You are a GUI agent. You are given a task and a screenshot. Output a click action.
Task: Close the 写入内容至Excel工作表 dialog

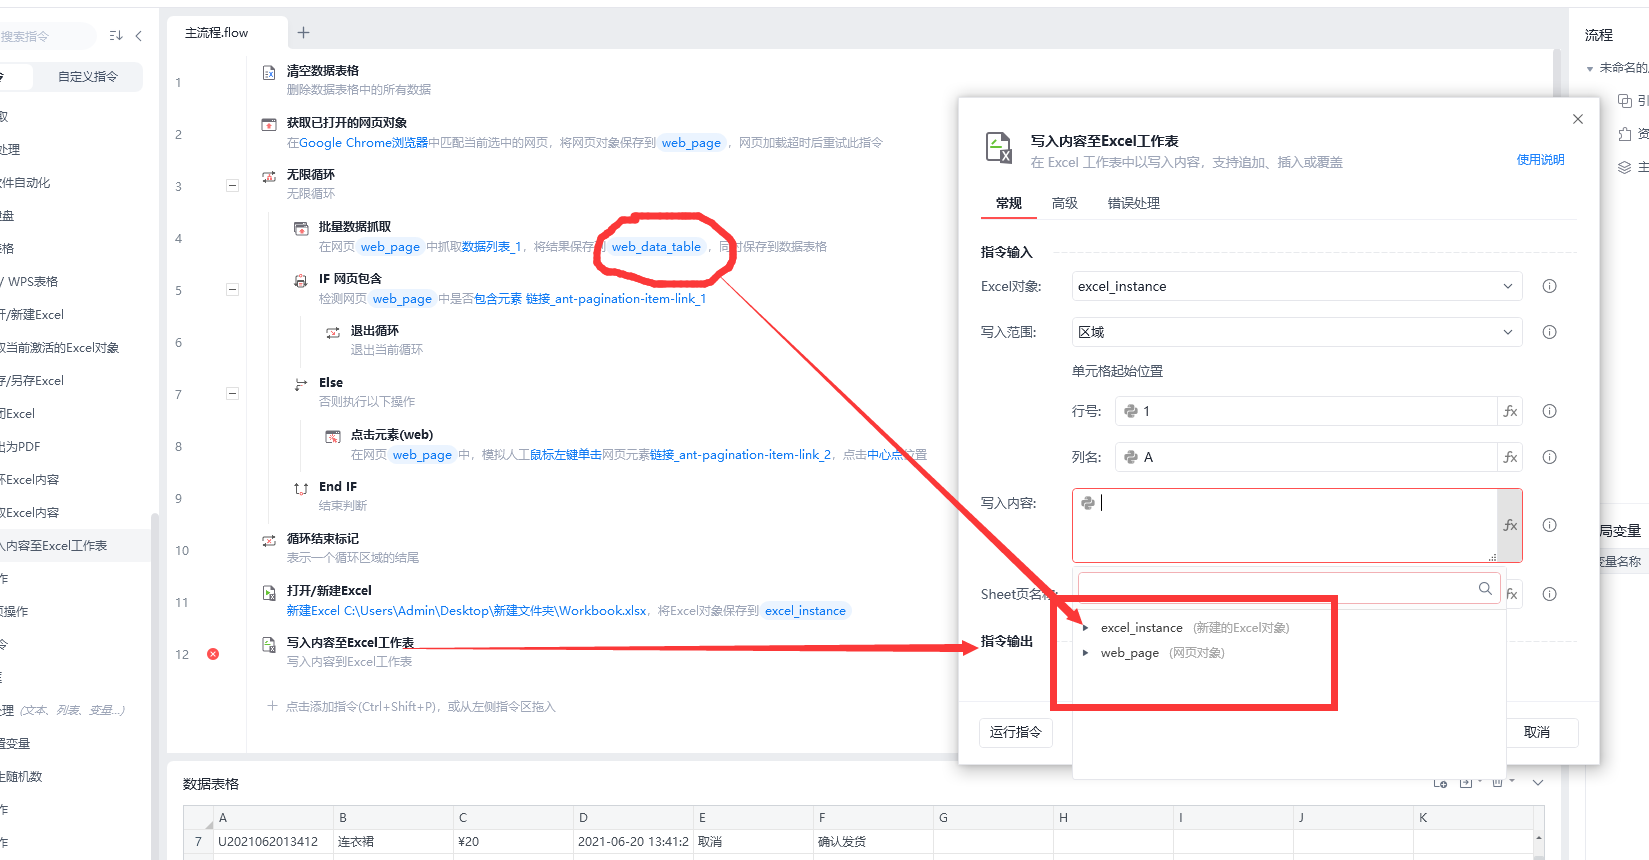(1578, 119)
